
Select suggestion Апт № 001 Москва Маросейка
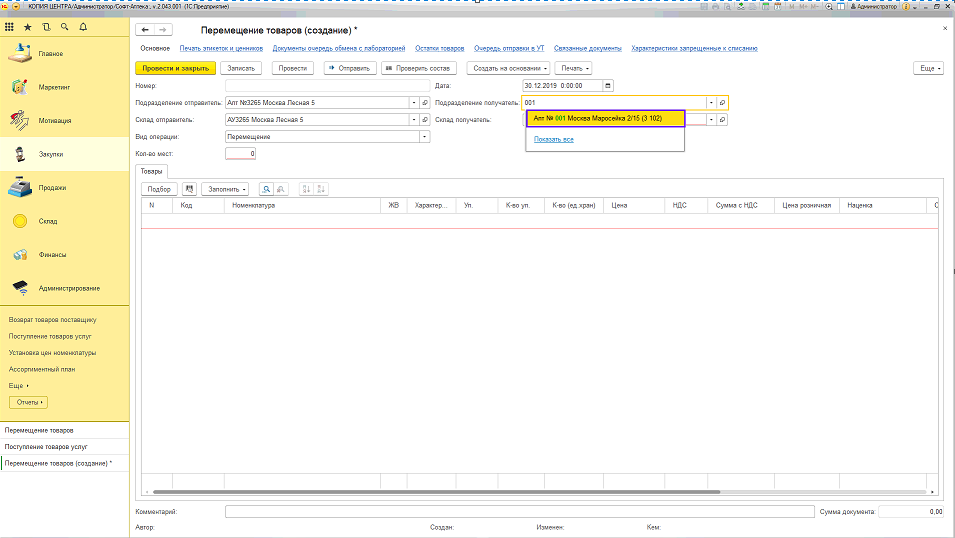(x=605, y=118)
